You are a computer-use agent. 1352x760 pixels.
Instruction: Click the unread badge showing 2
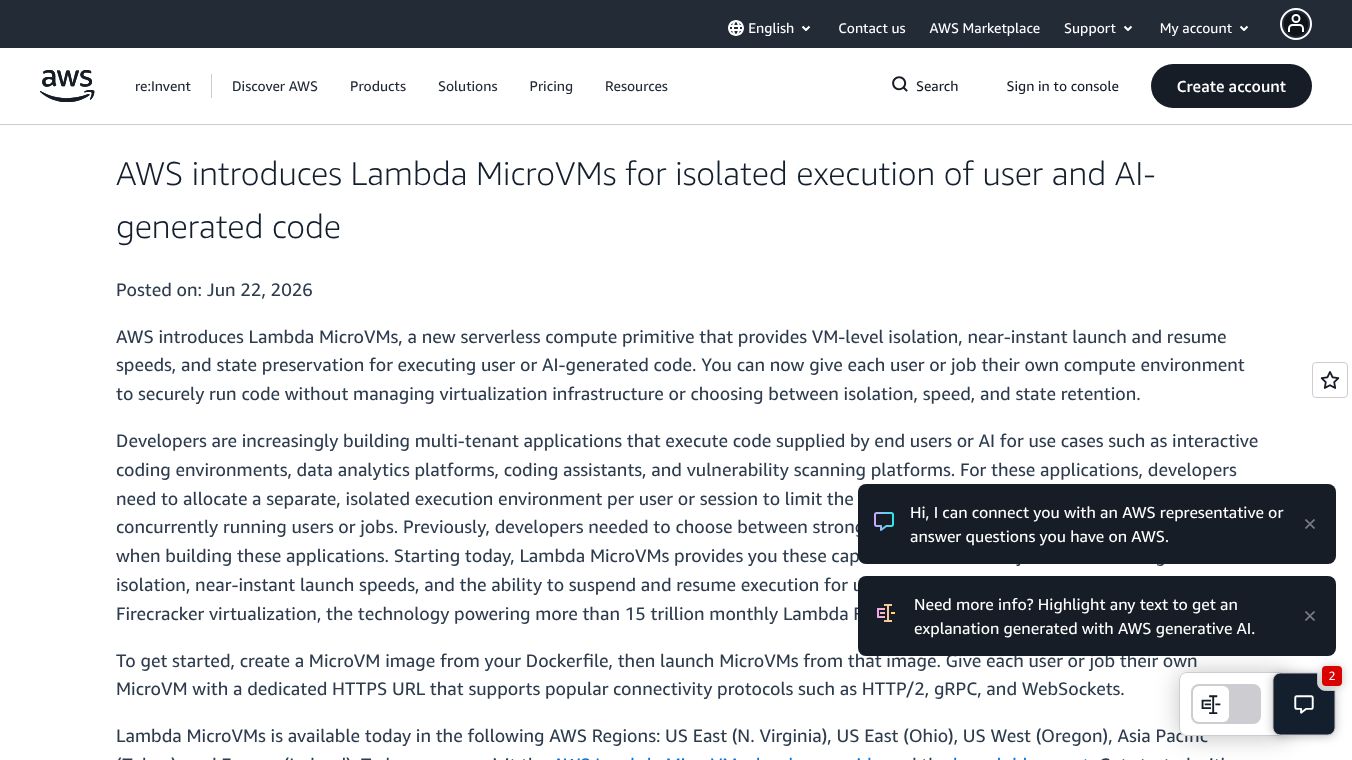click(1331, 676)
